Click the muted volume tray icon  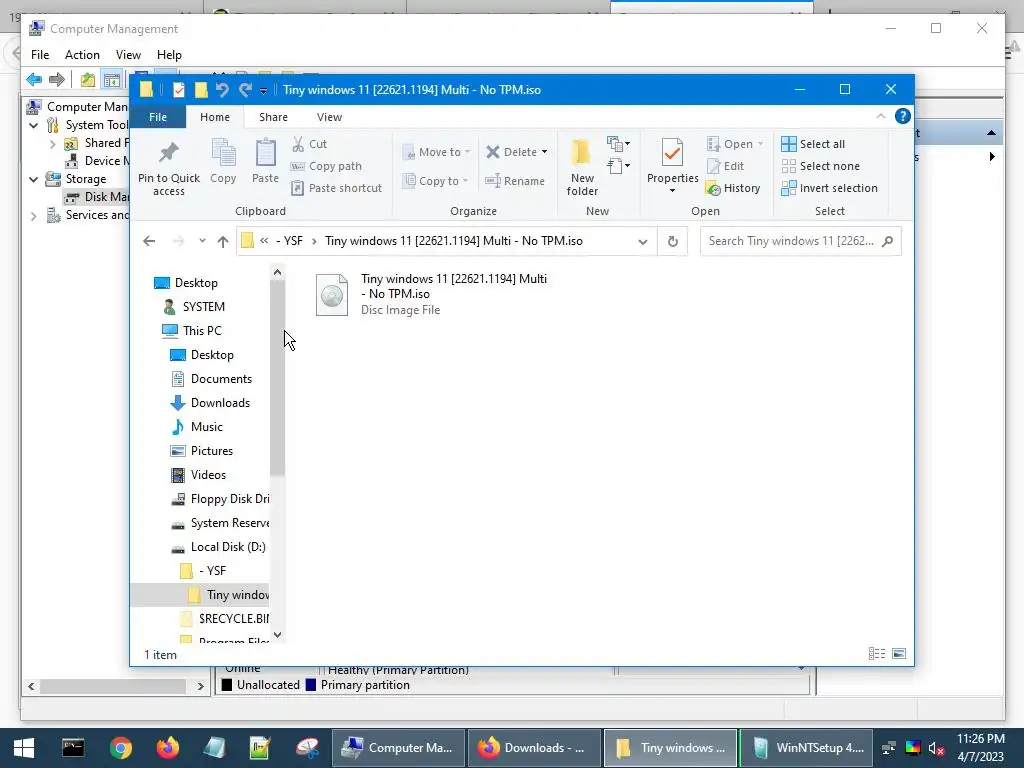(936, 748)
